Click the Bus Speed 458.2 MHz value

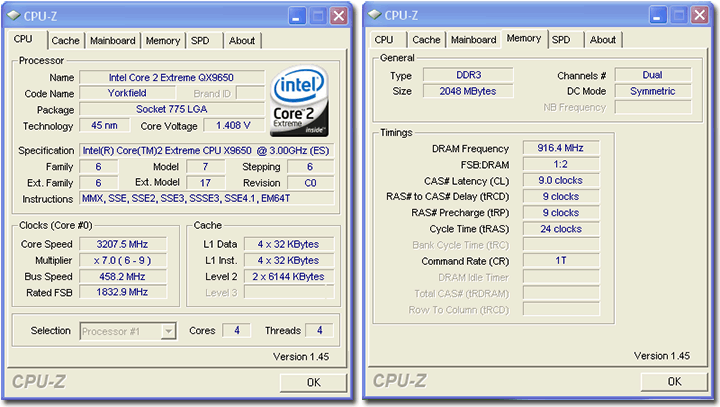point(123,277)
